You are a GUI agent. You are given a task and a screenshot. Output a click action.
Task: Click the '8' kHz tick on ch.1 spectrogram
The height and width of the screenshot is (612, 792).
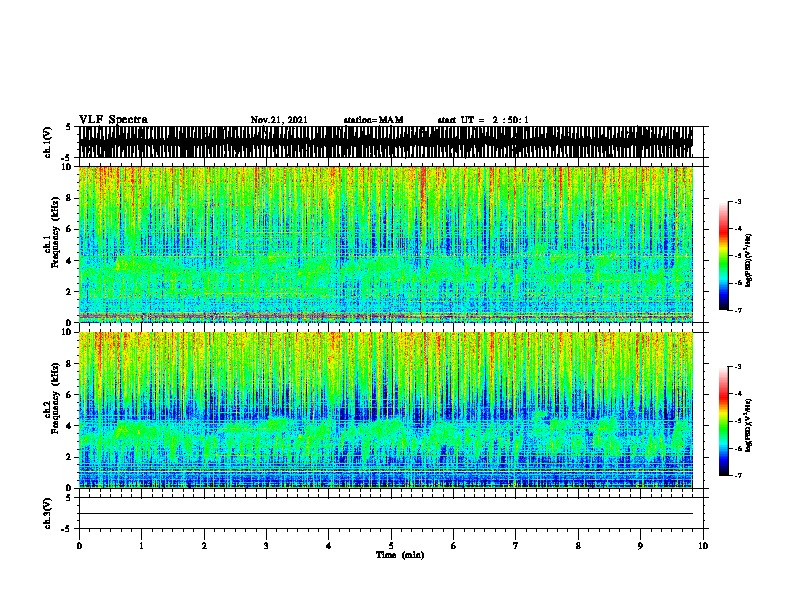(x=70, y=198)
